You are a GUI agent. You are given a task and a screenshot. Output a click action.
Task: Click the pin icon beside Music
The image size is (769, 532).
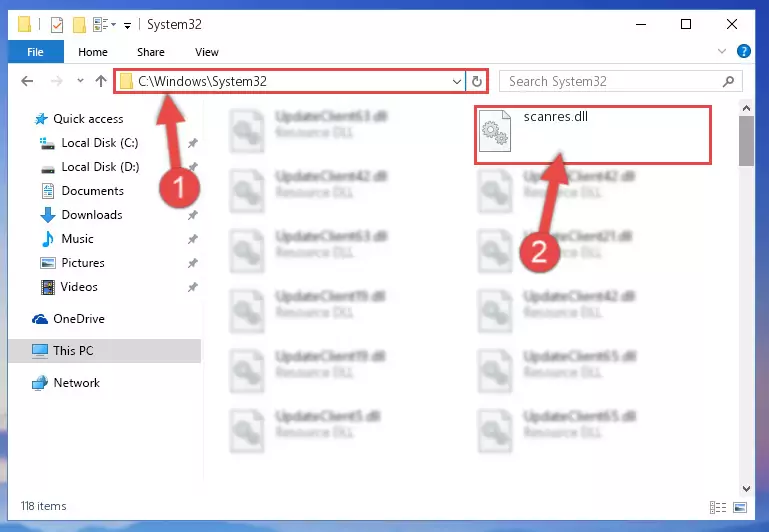pyautogui.click(x=193, y=239)
